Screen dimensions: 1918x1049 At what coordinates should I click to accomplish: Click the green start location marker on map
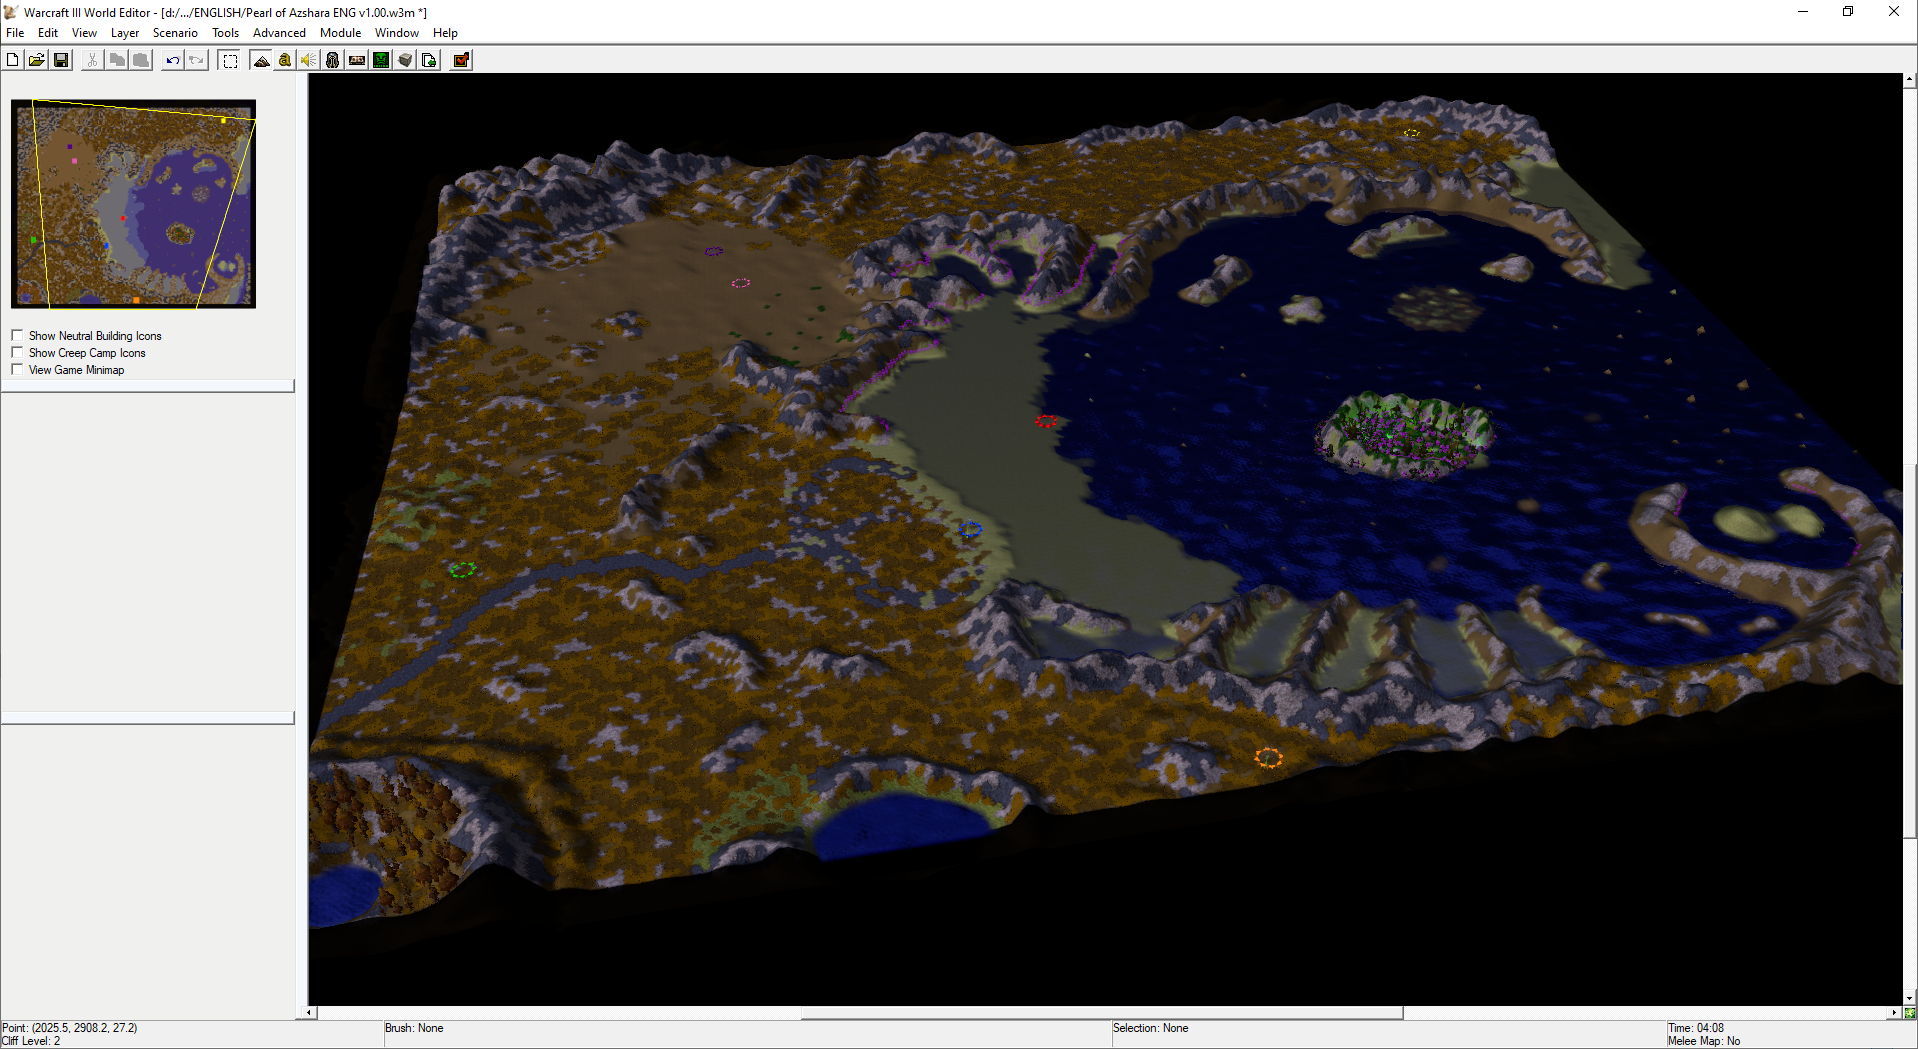462,570
